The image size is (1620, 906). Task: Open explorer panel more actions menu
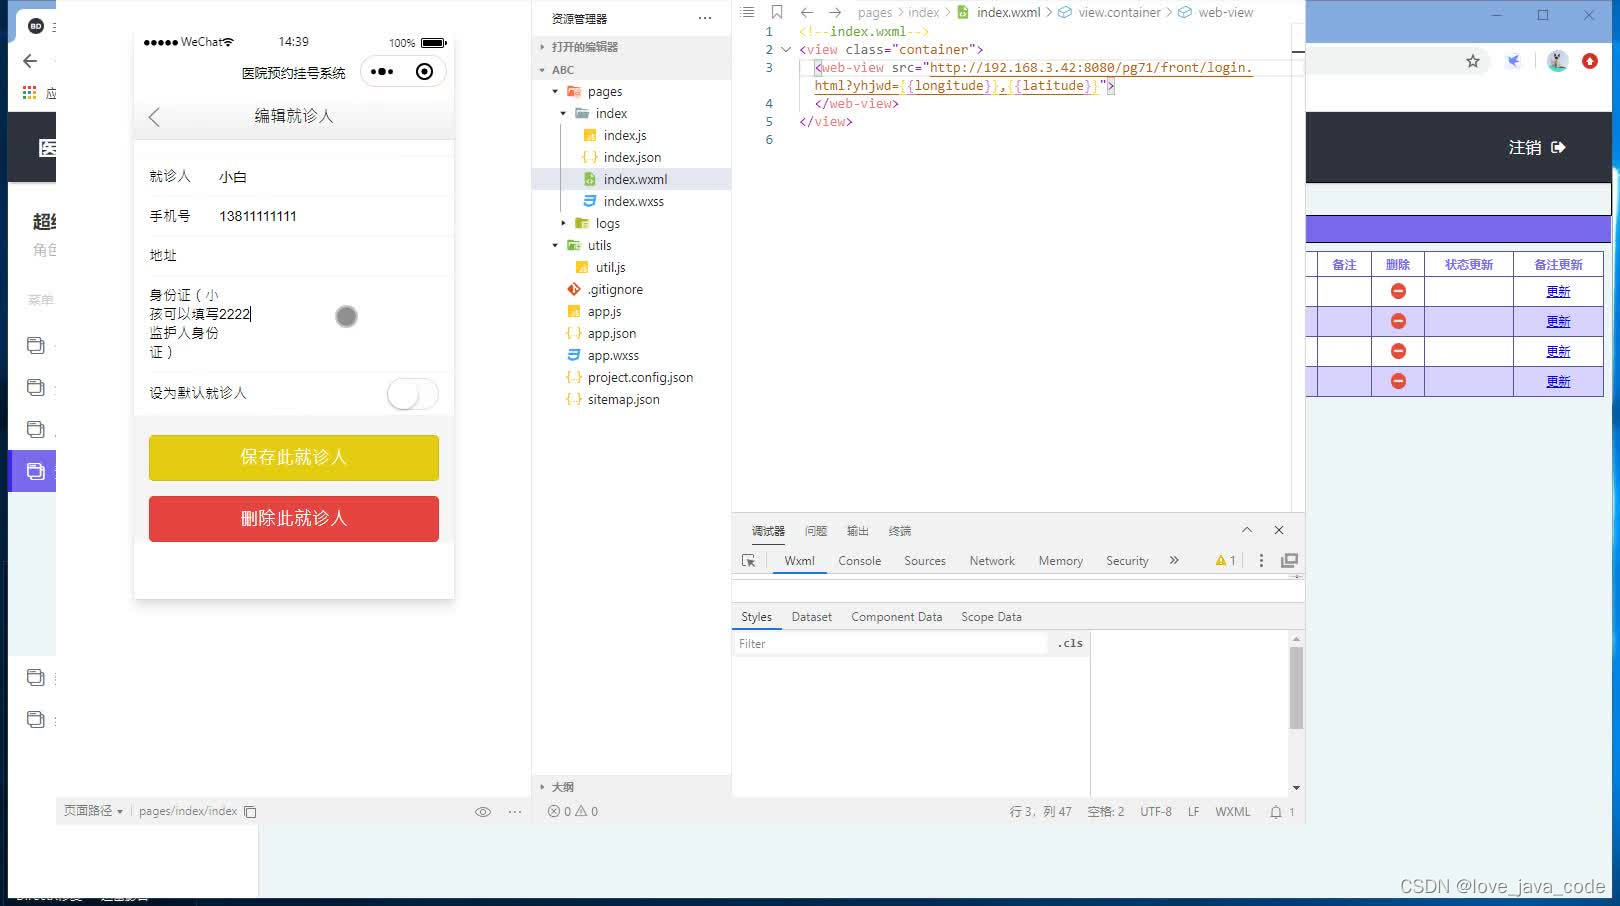pos(705,18)
